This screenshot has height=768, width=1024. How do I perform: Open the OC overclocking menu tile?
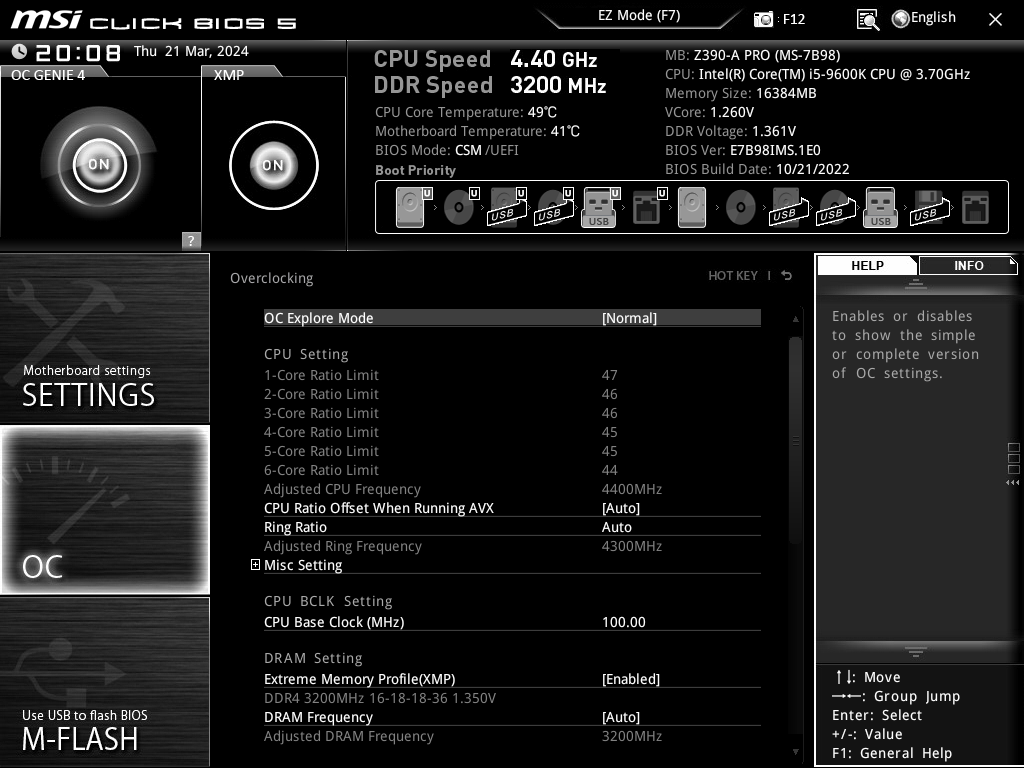pos(104,509)
